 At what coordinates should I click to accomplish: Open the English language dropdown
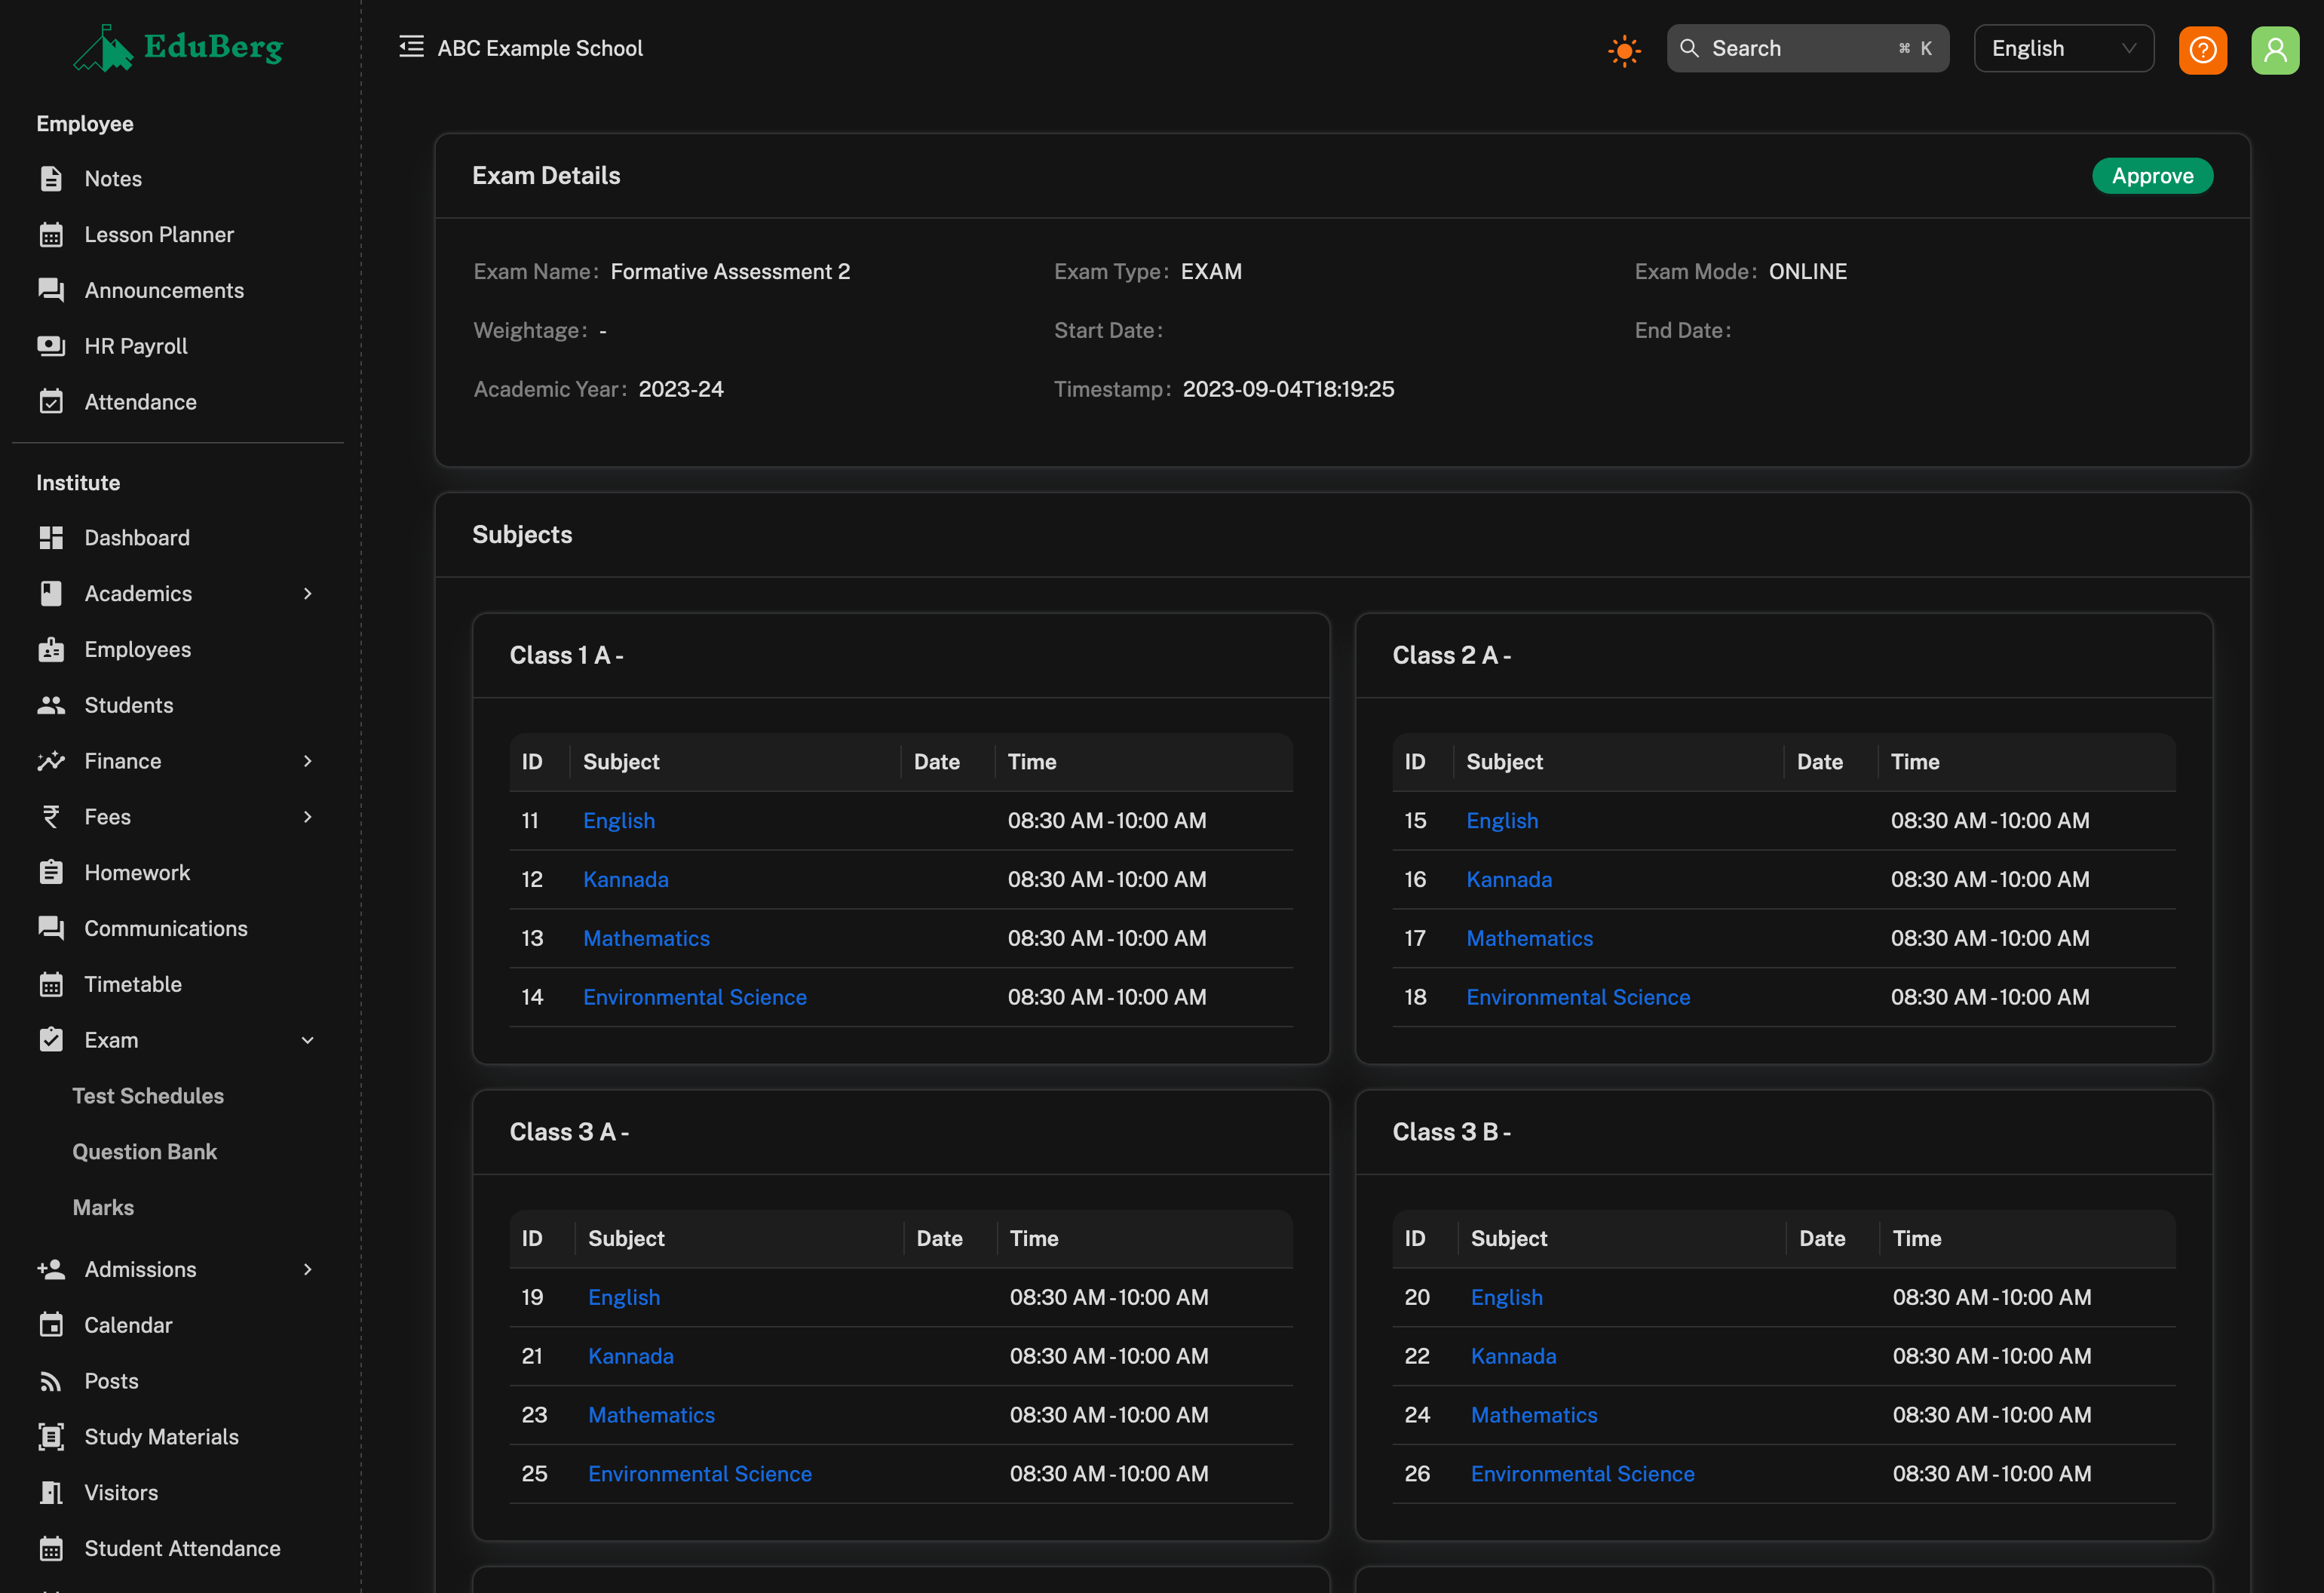tap(2063, 48)
